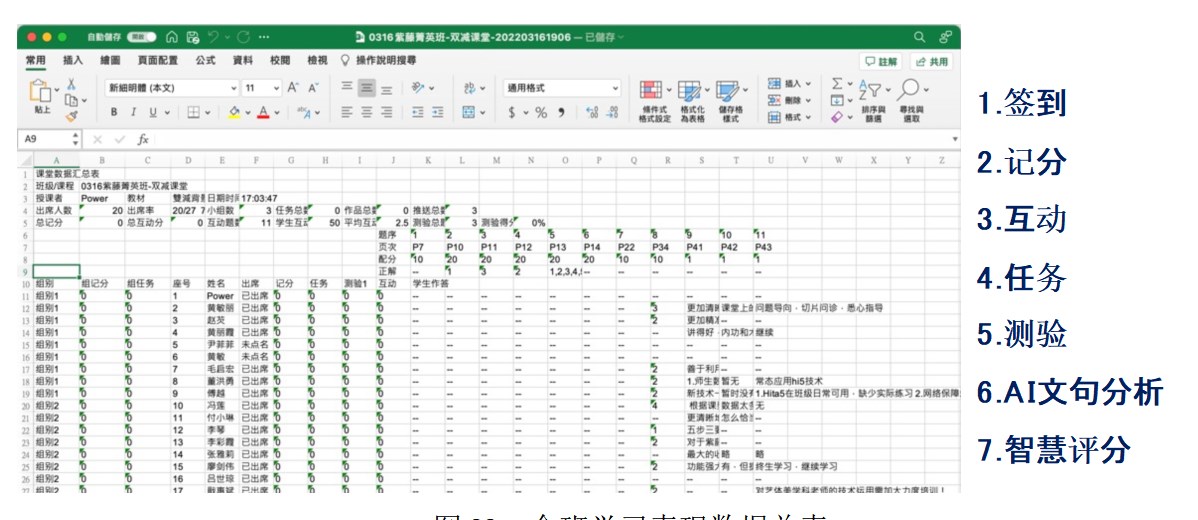Open the 公式 (Formulas) ribbon tab
The image size is (1198, 520).
pyautogui.click(x=205, y=61)
